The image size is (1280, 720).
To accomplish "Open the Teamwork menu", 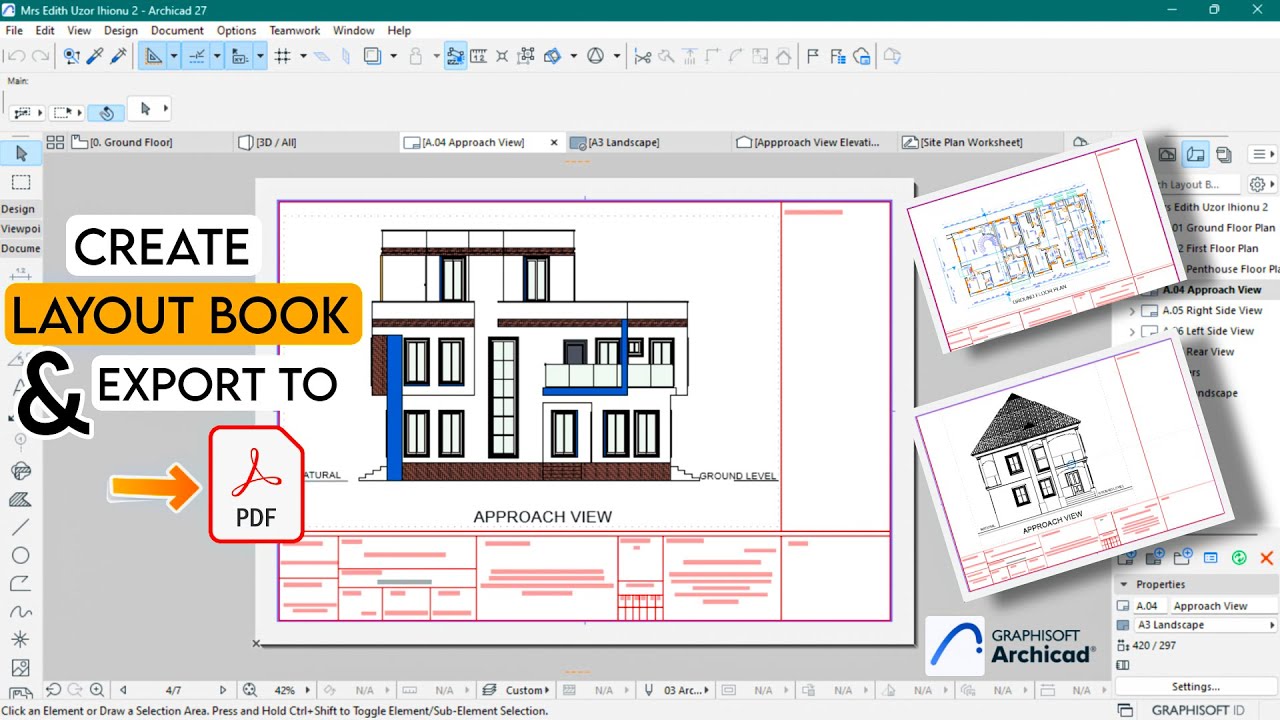I will pyautogui.click(x=295, y=31).
